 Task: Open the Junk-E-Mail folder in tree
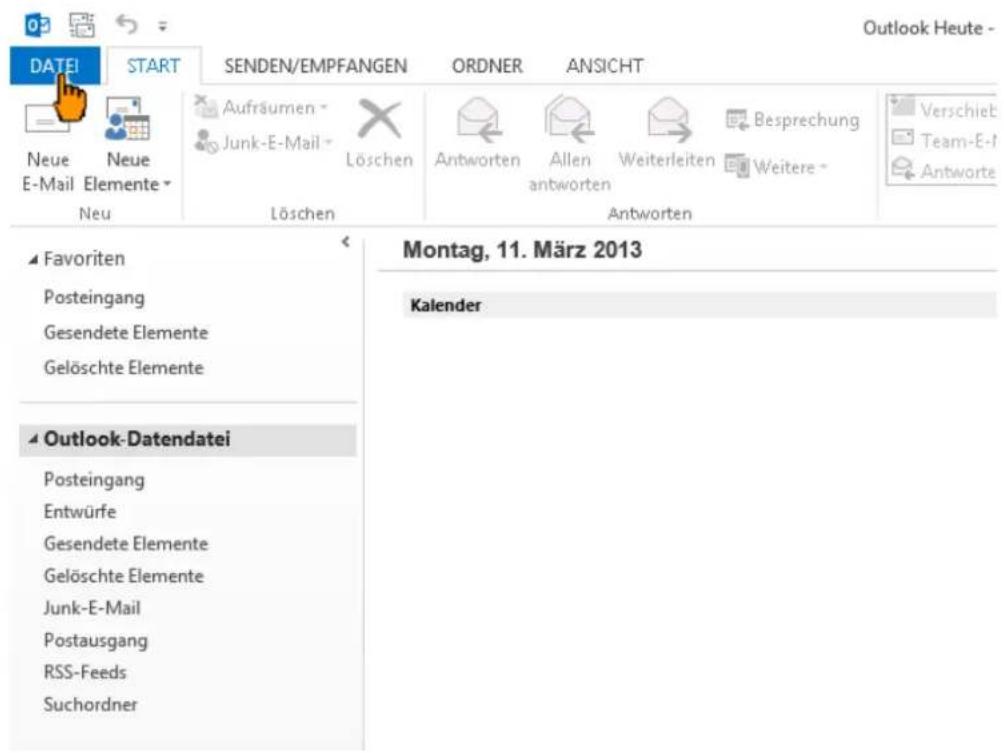click(x=92, y=608)
